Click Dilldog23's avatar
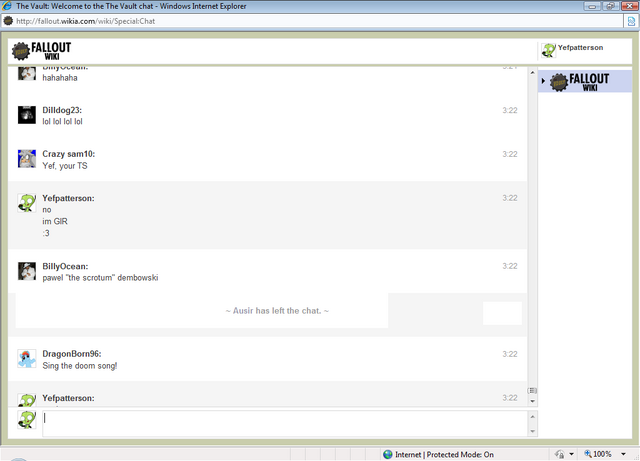The image size is (640, 461). (27, 115)
